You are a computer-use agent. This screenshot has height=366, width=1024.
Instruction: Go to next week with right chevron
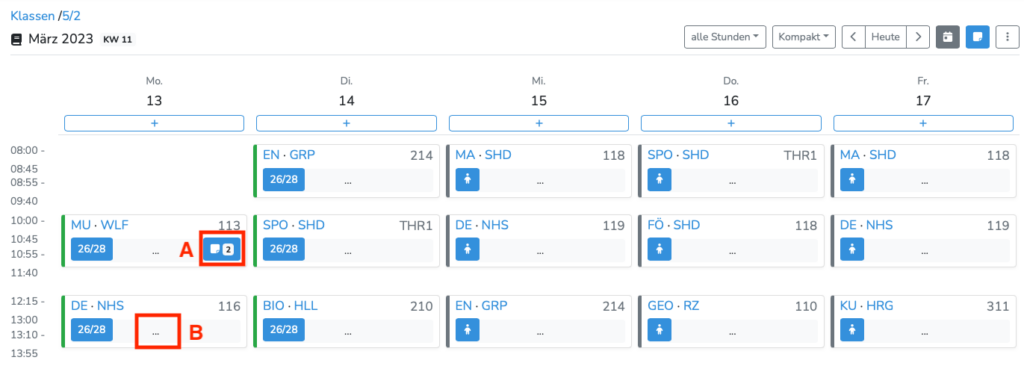[918, 37]
